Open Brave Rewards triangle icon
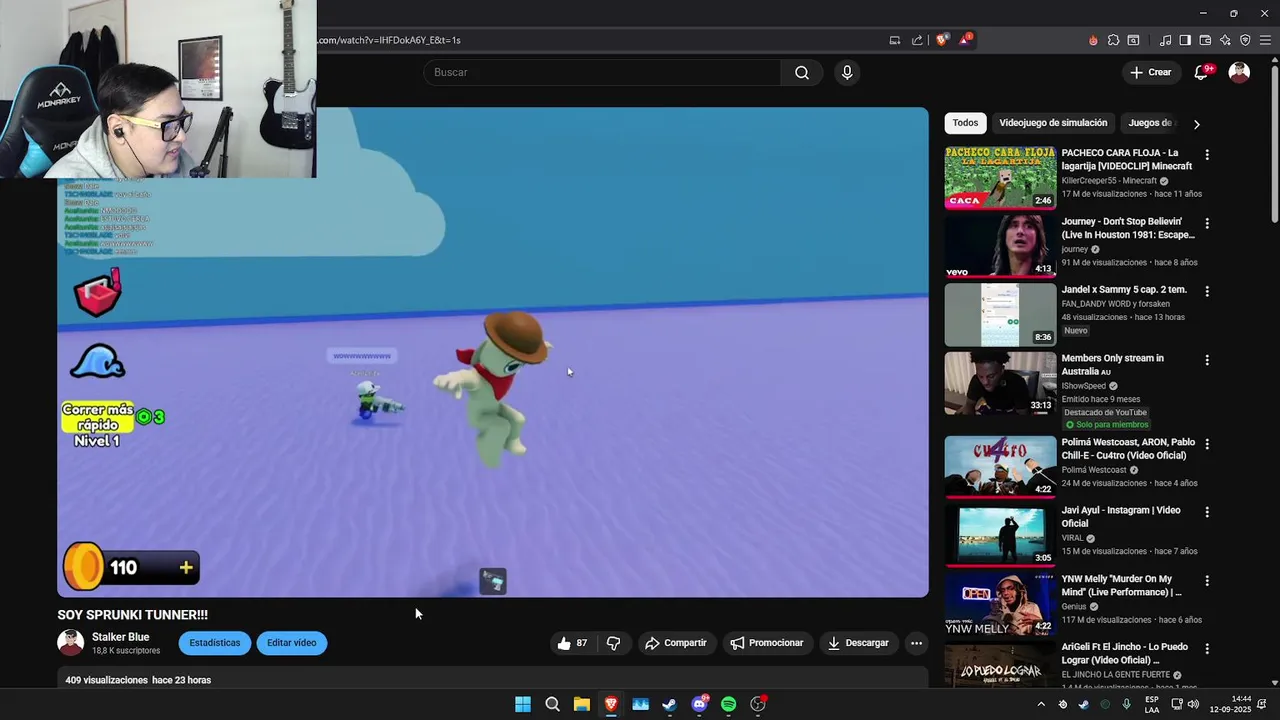The width and height of the screenshot is (1280, 720). click(965, 40)
